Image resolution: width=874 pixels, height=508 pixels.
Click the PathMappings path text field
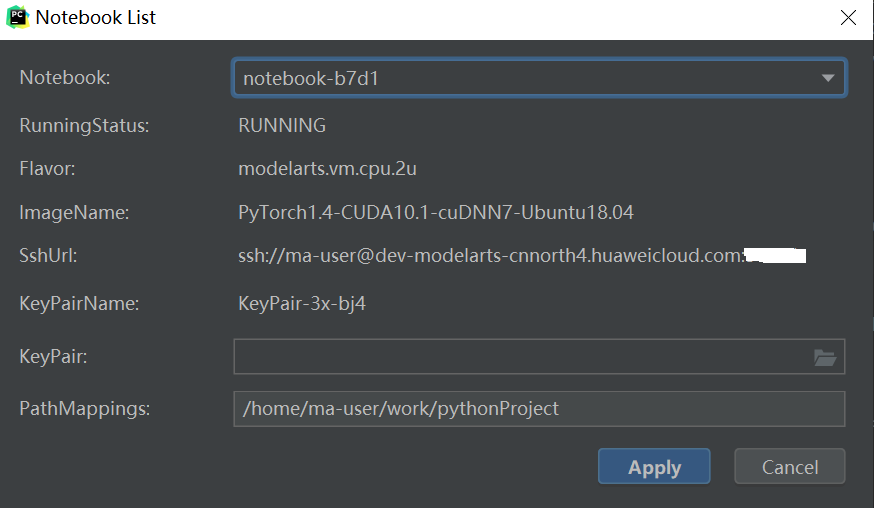(x=538, y=409)
